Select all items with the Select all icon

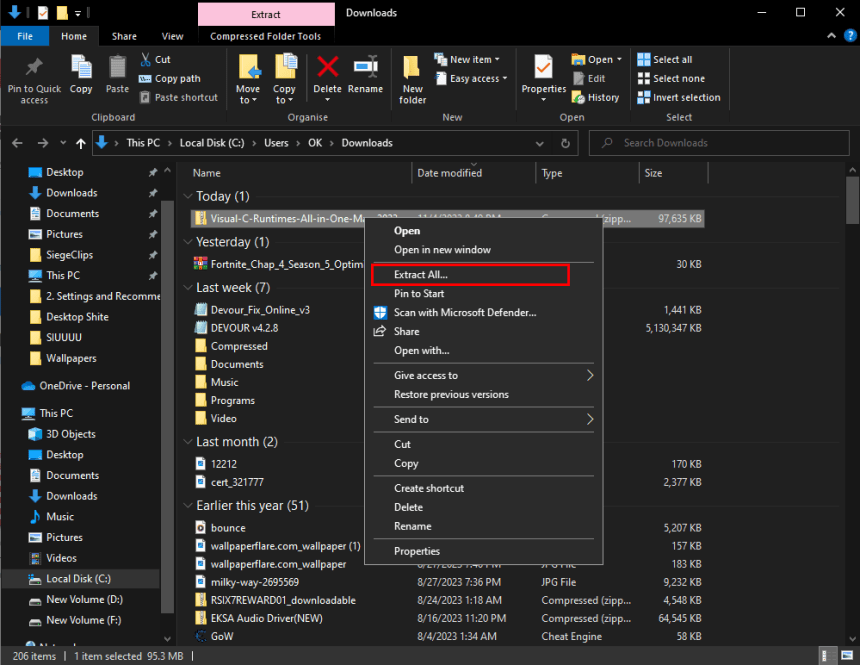[x=668, y=59]
